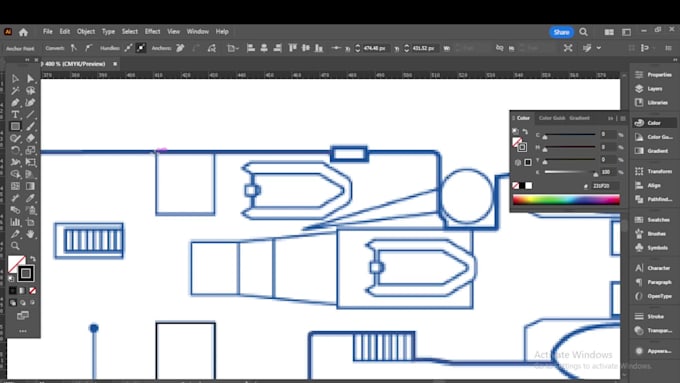Open the align-to options dropdown
Image resolution: width=680 pixels, height=383 pixels.
[232, 48]
